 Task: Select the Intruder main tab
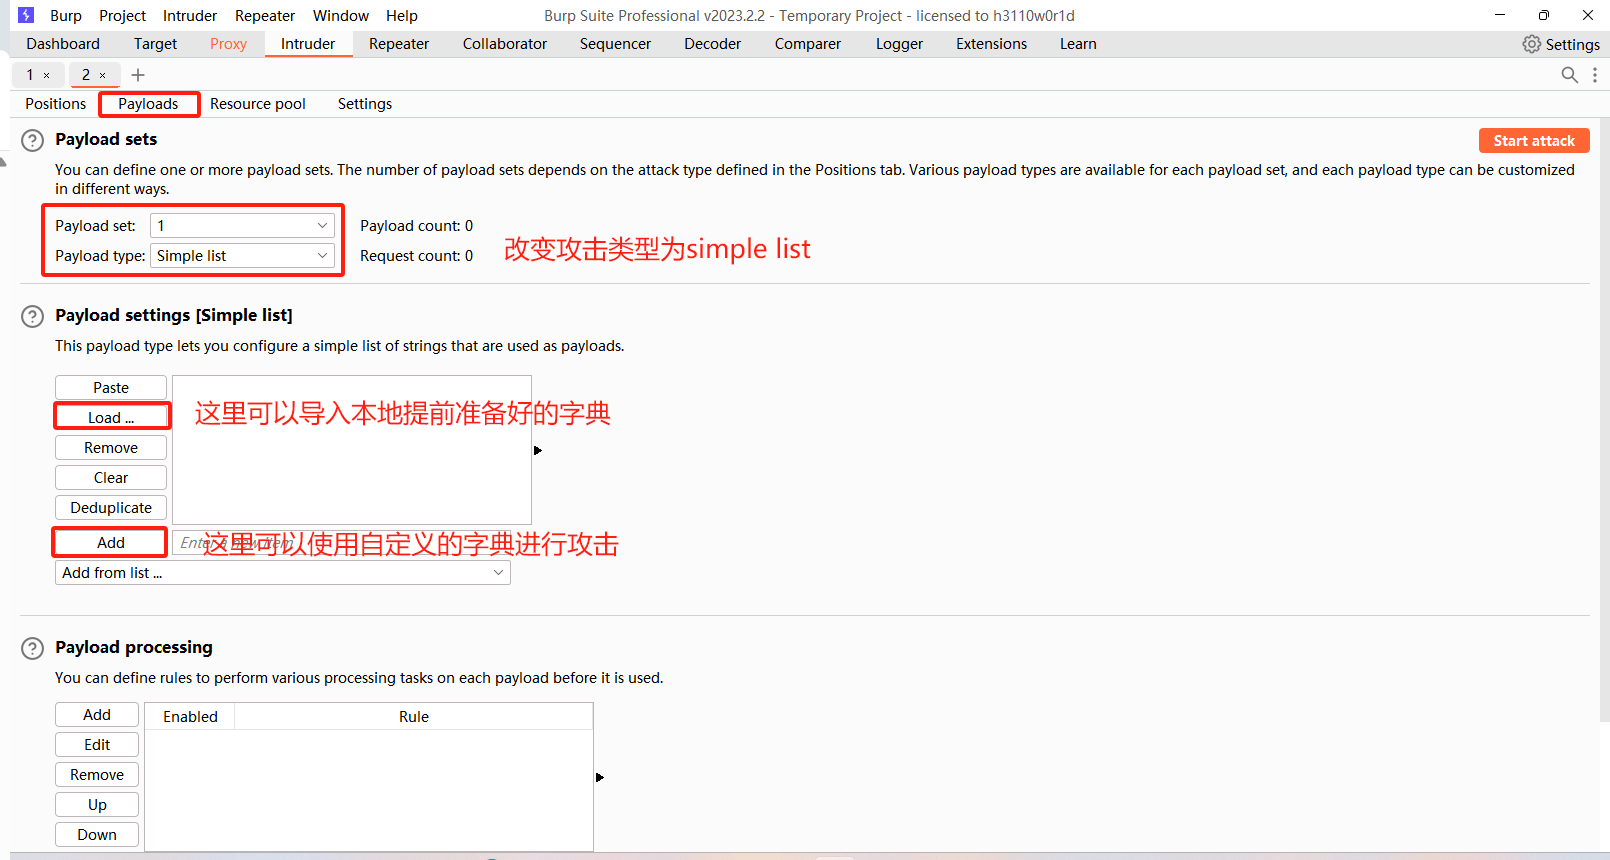(308, 44)
